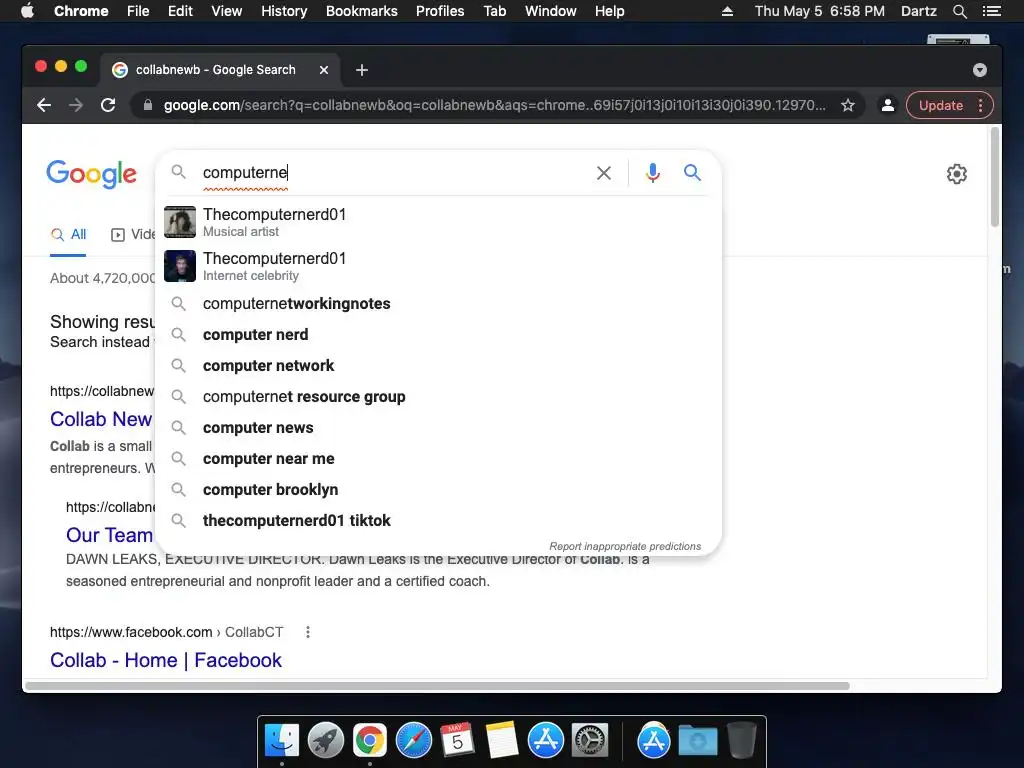Click Report inappropriate predictions link
Image resolution: width=1024 pixels, height=768 pixels.
pos(625,546)
